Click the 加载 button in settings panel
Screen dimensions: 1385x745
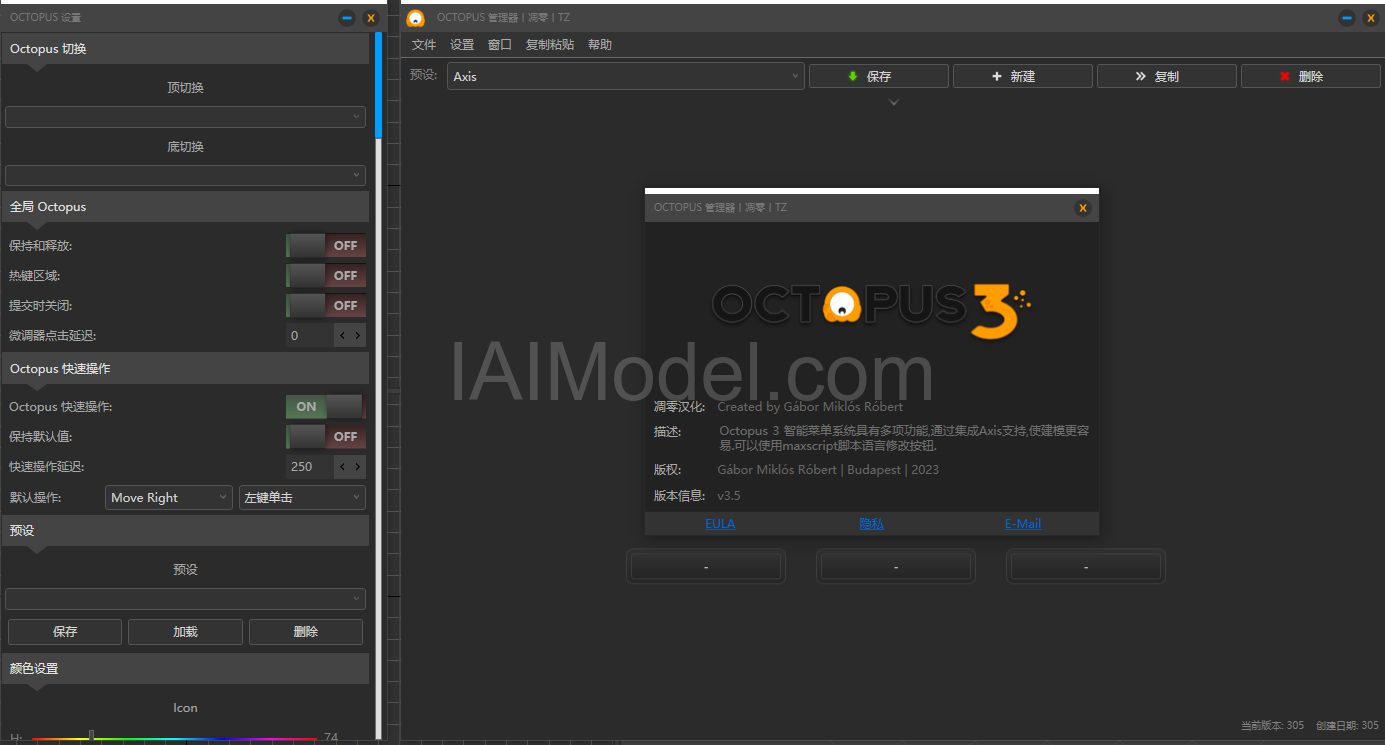point(185,632)
